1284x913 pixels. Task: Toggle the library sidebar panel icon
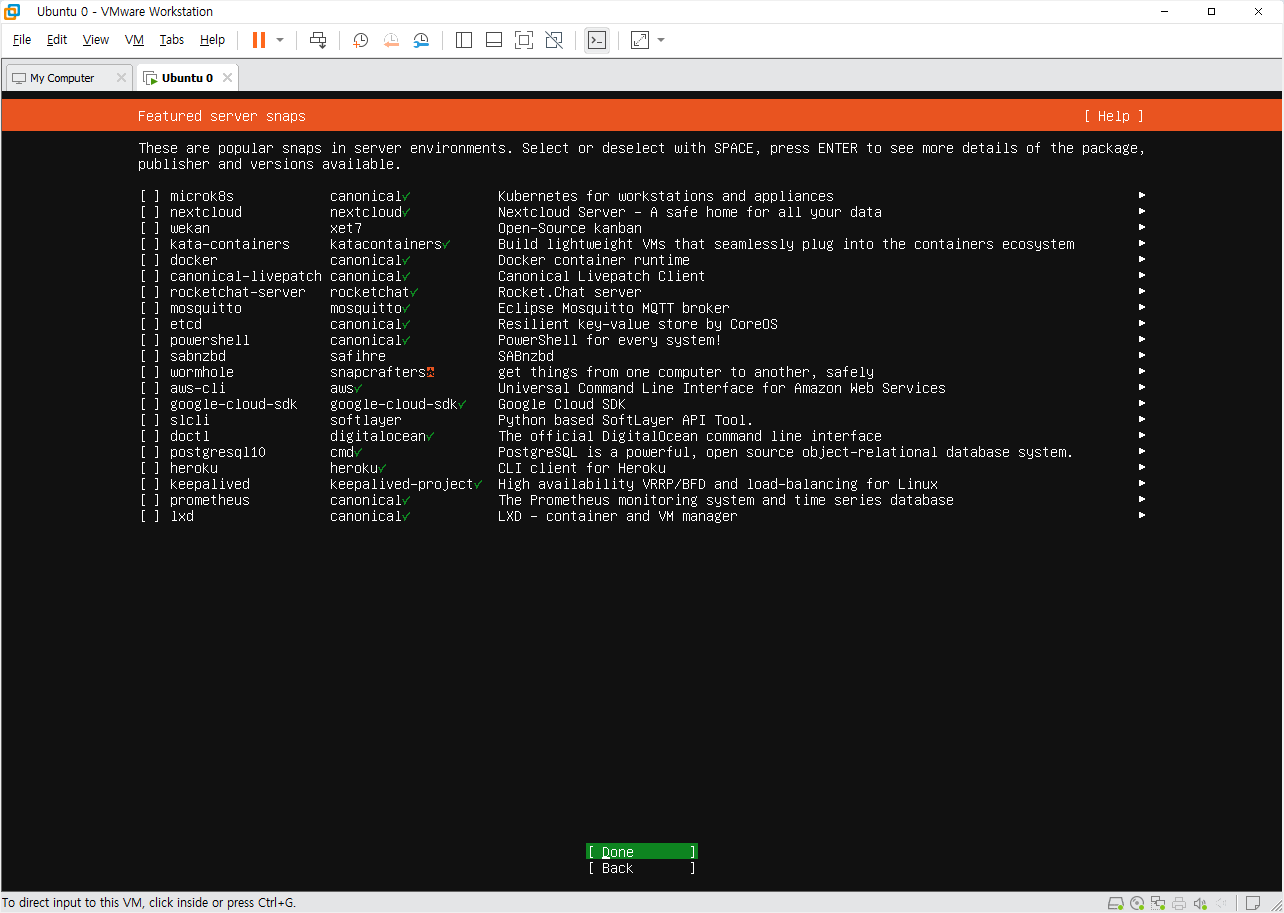coord(464,40)
